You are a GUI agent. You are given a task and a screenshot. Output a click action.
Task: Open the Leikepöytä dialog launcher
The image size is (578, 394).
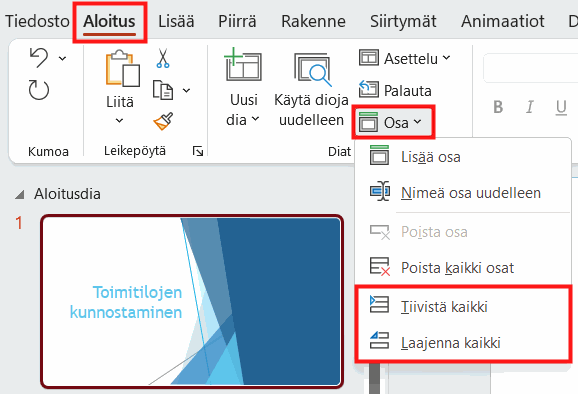pyautogui.click(x=198, y=151)
